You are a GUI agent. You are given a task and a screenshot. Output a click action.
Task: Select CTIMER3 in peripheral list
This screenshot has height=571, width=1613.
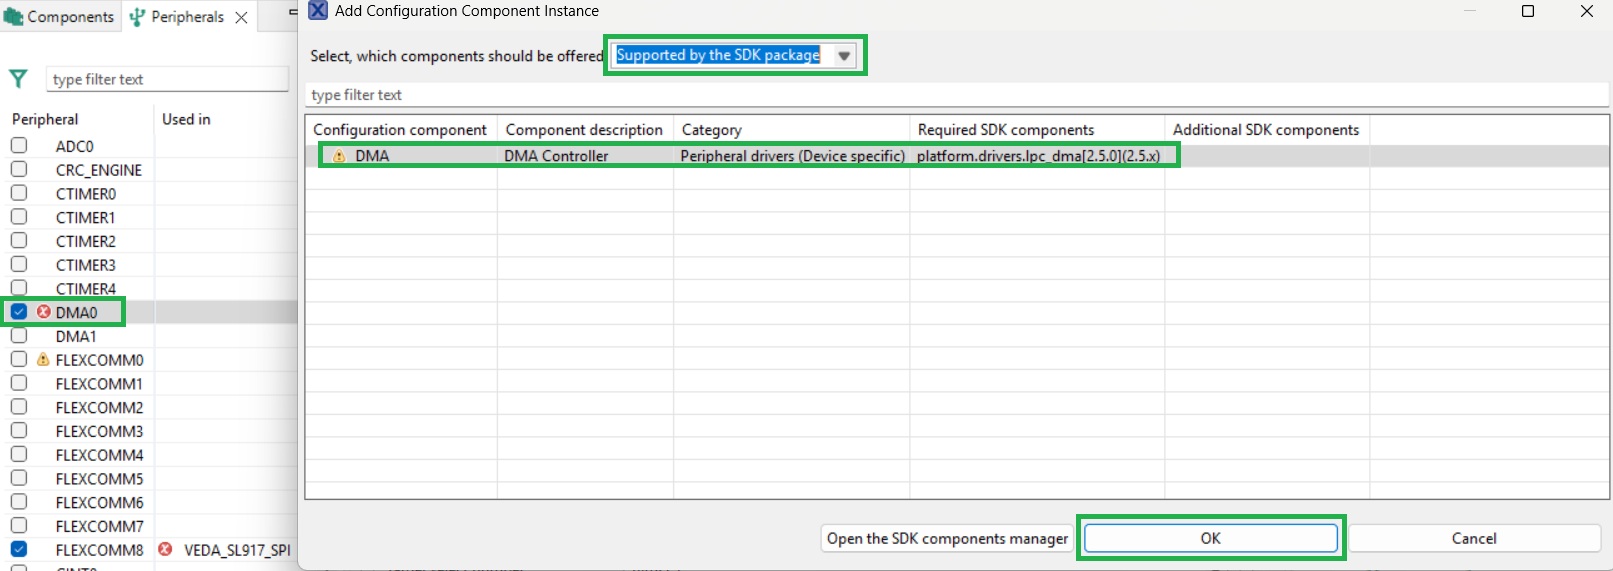[86, 265]
